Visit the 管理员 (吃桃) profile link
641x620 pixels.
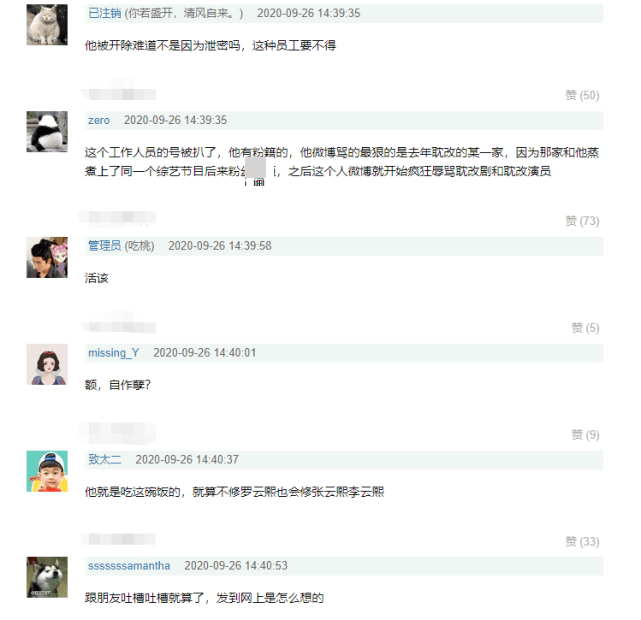tap(121, 246)
